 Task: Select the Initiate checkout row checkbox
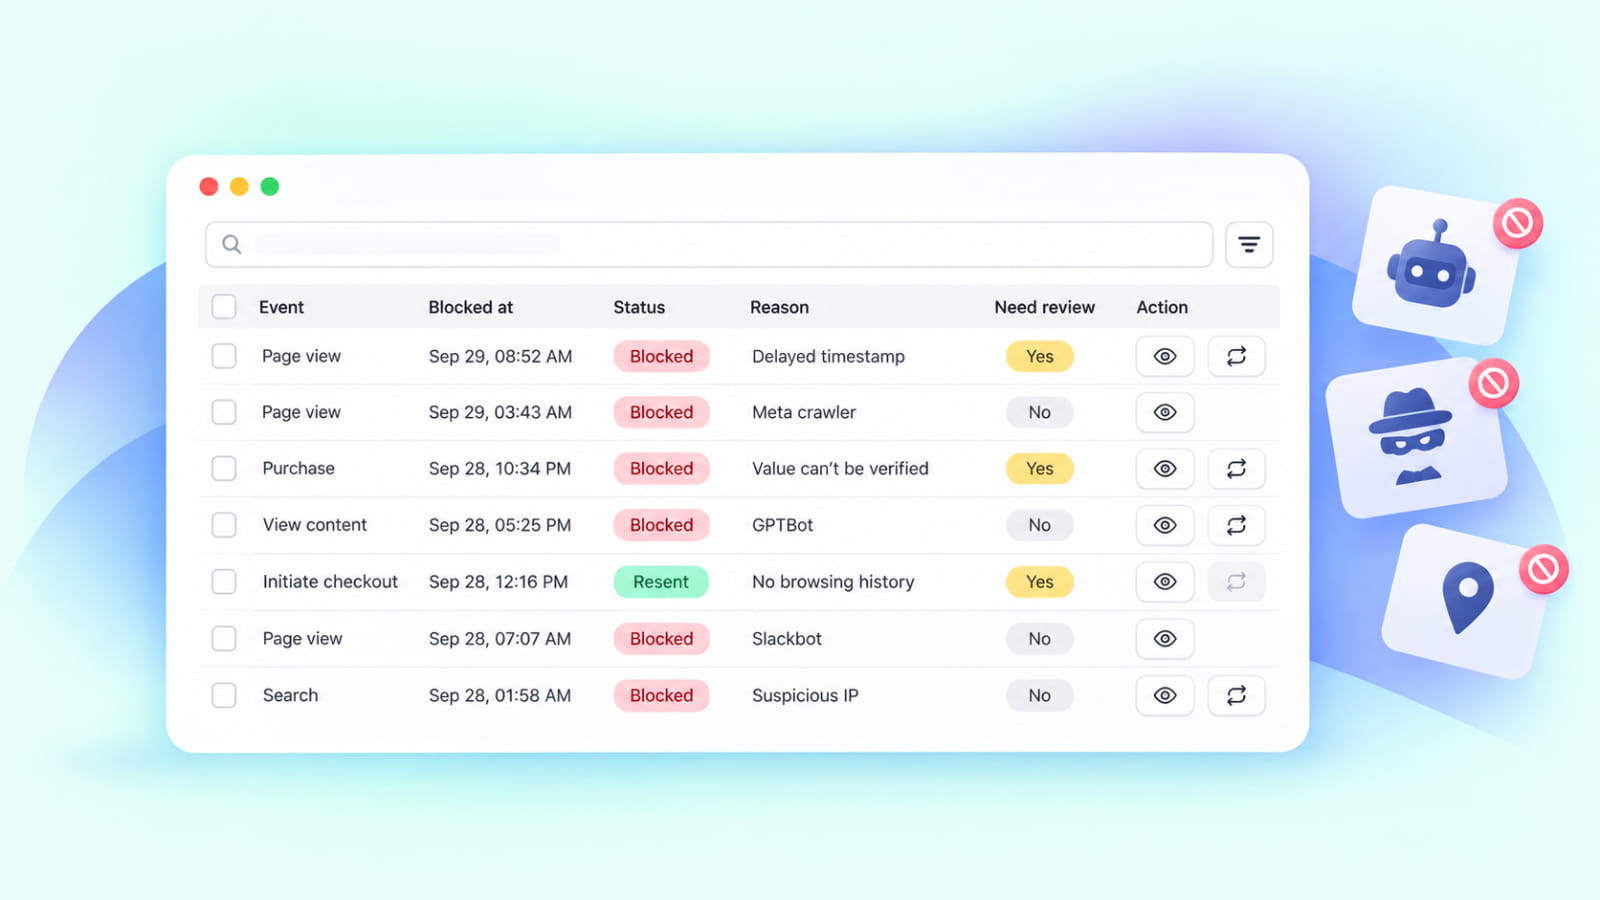(x=224, y=582)
